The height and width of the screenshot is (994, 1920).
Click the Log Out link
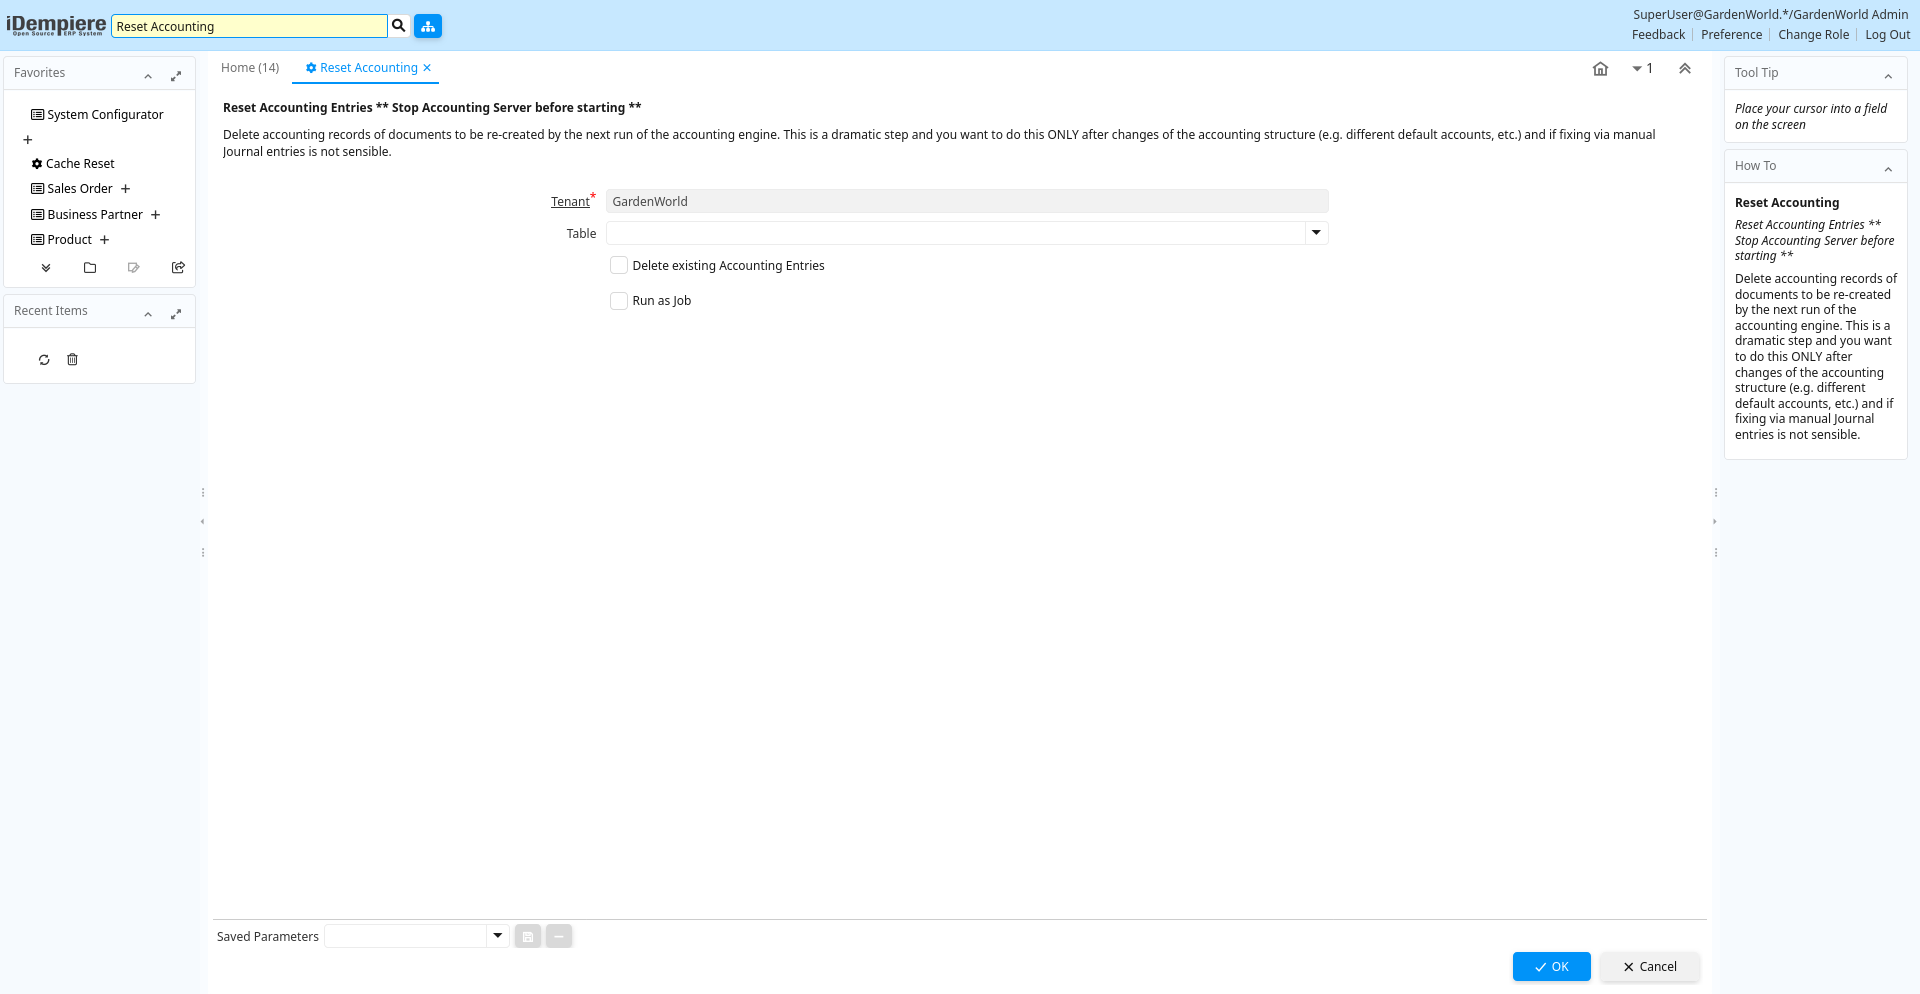[1887, 35]
